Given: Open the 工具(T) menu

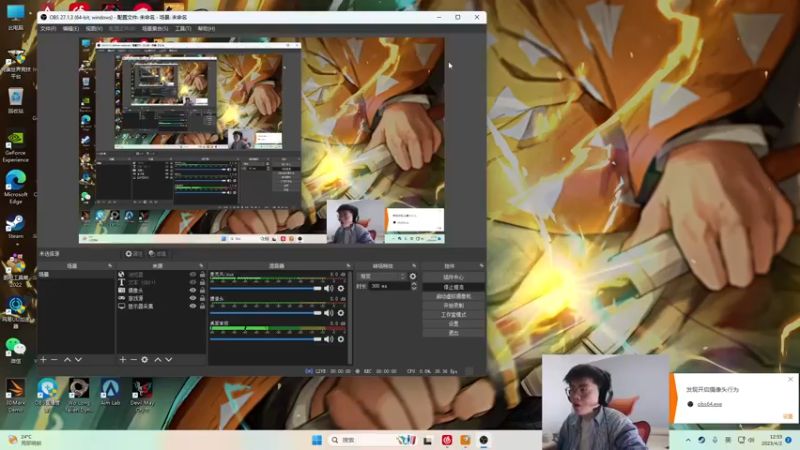Looking at the screenshot, I should pyautogui.click(x=183, y=29).
